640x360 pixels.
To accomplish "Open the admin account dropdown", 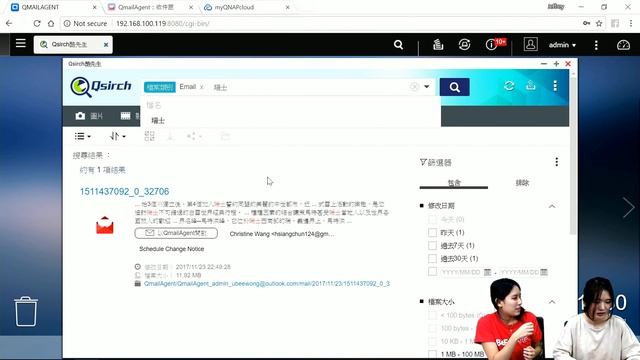I will [562, 45].
